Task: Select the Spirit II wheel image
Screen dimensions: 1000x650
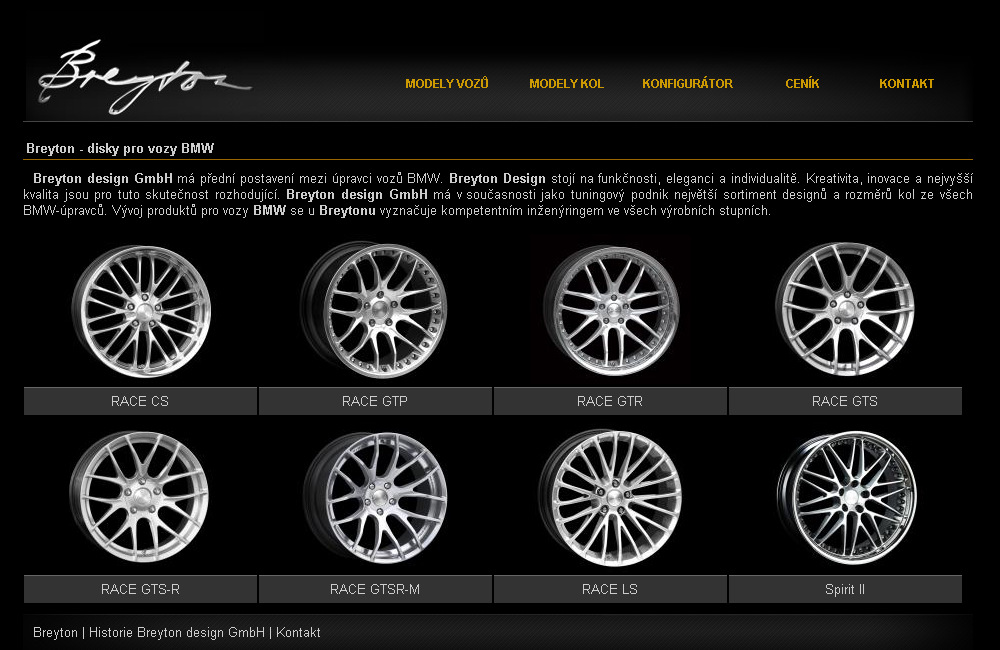Action: (846, 498)
